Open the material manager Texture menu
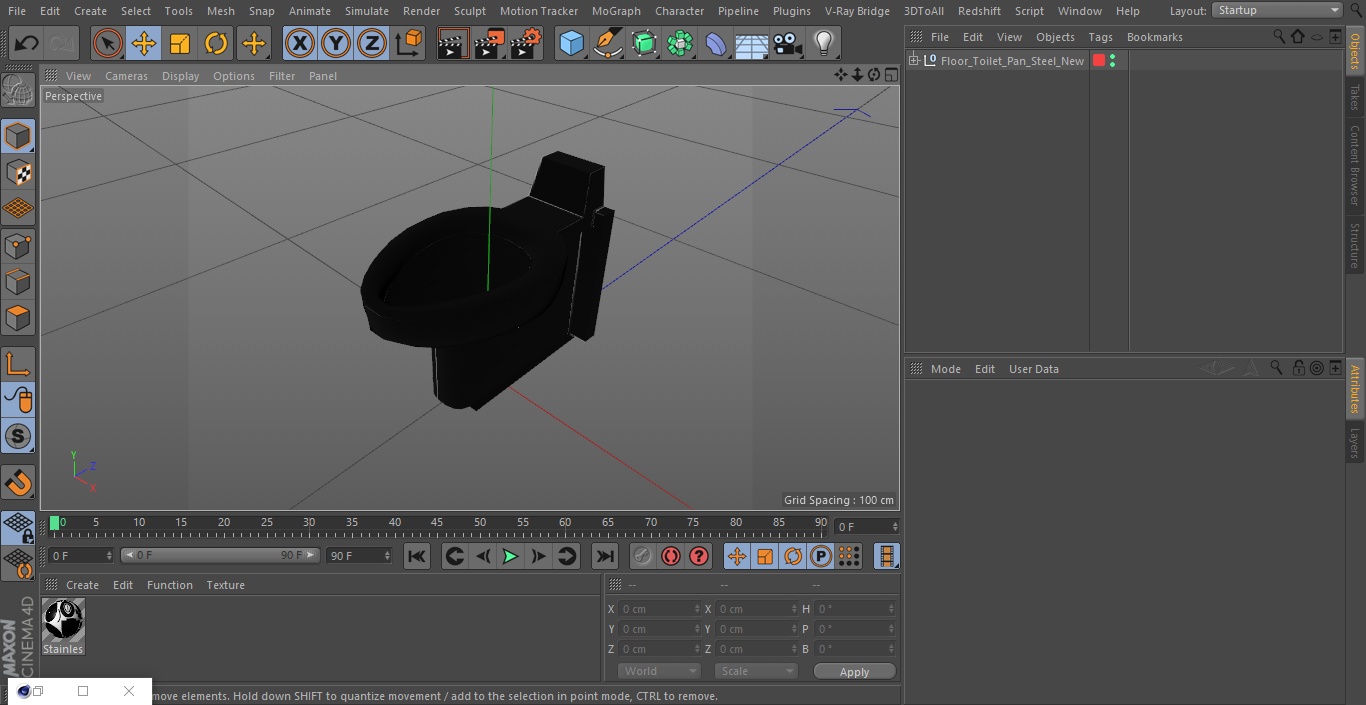This screenshot has height=705, width=1366. tap(225, 585)
